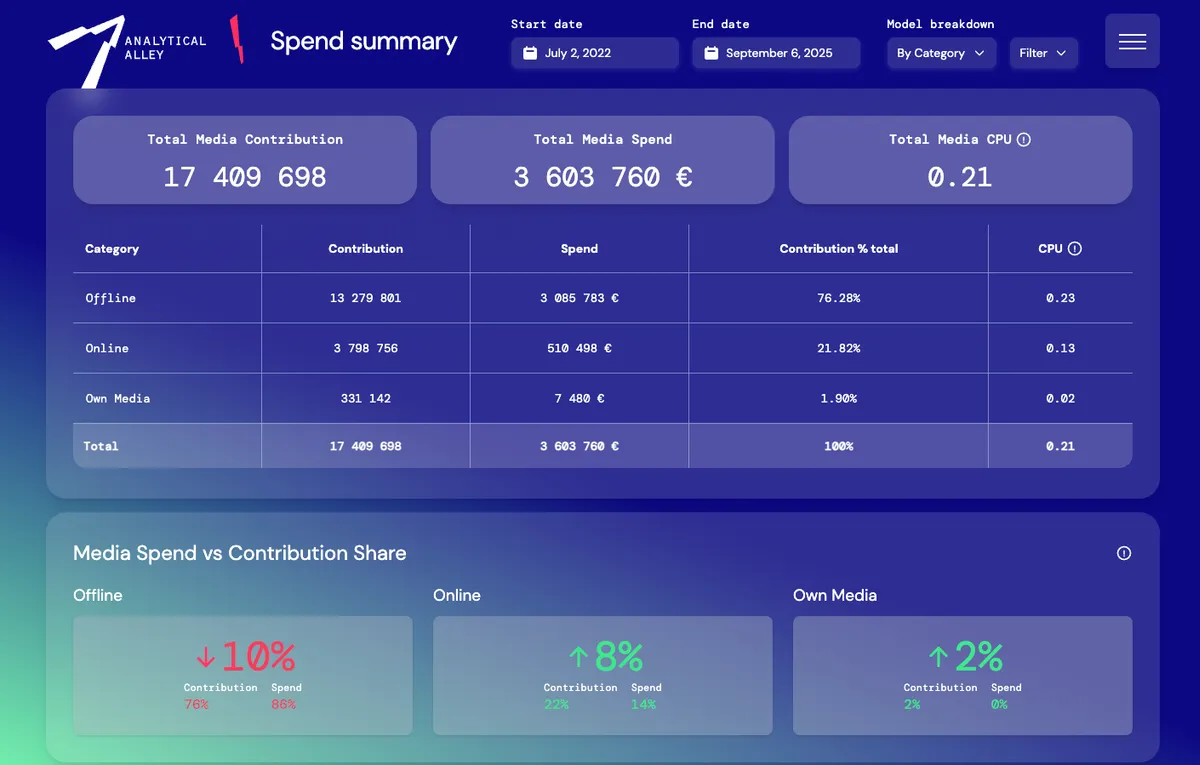
Task: Click the Total Media Contribution card
Action: click(x=244, y=160)
